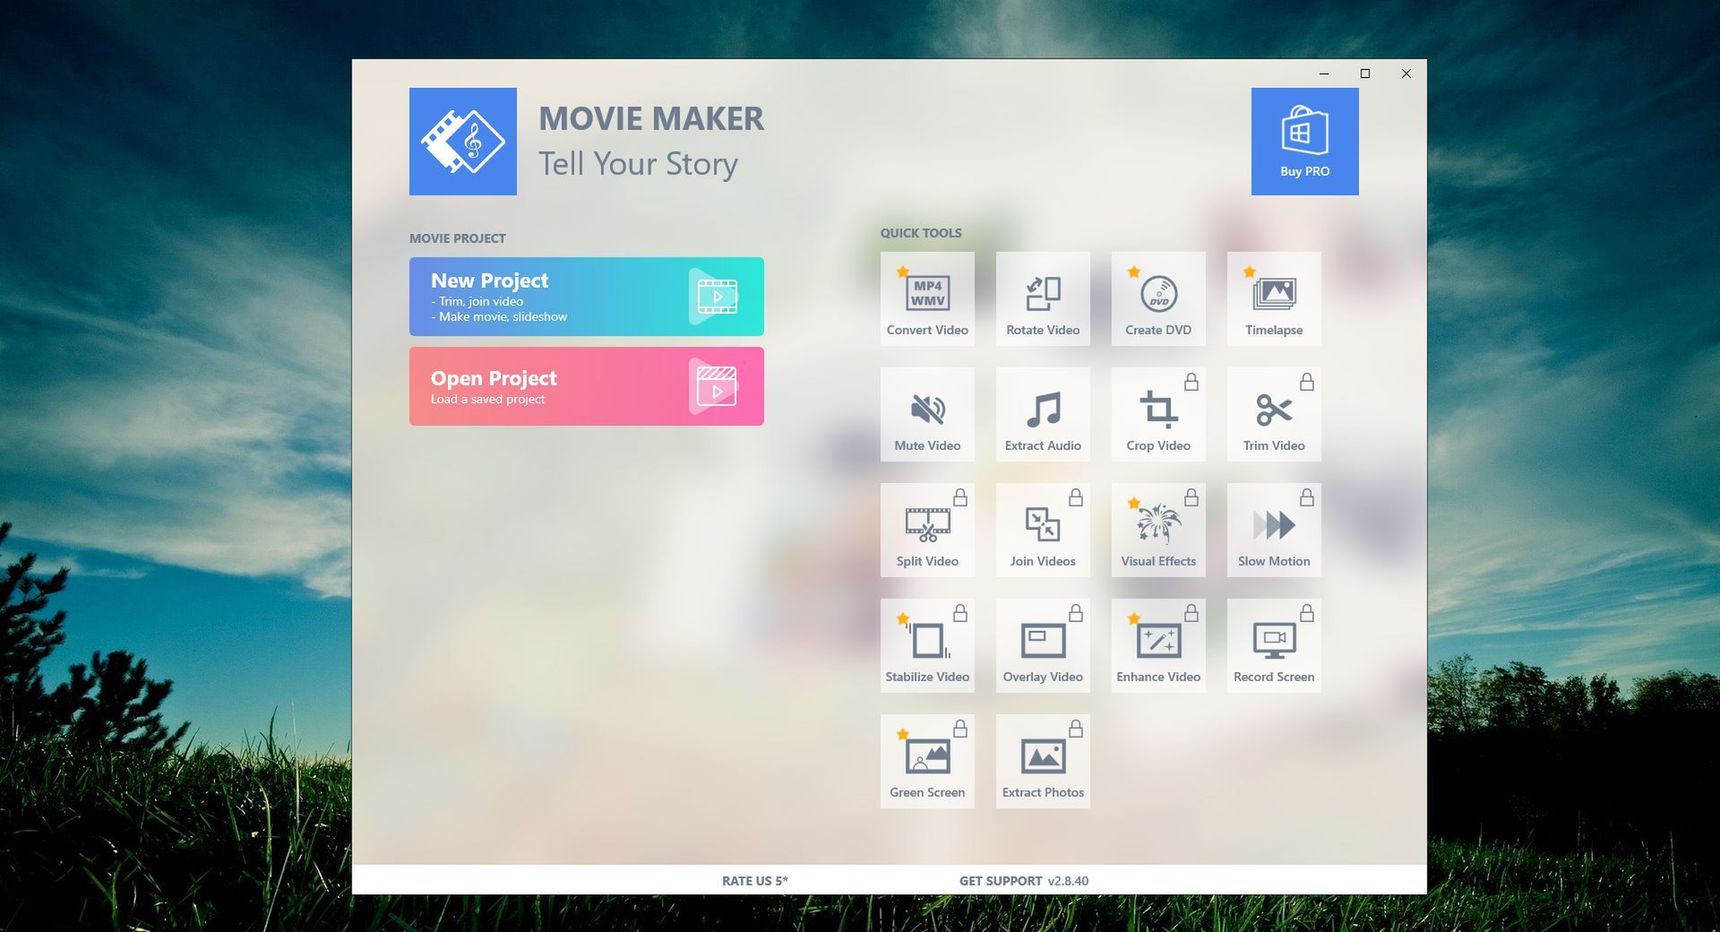Start the Timelapse tool
Viewport: 1720px width, 932px height.
(x=1274, y=299)
